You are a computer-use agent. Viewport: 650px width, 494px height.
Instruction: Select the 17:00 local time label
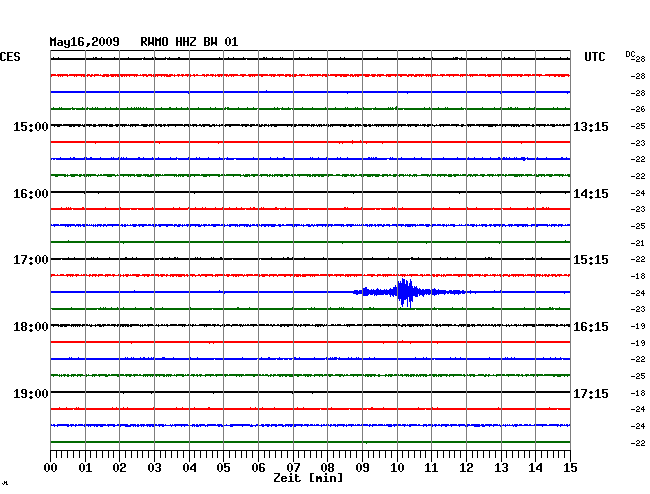[31, 260]
